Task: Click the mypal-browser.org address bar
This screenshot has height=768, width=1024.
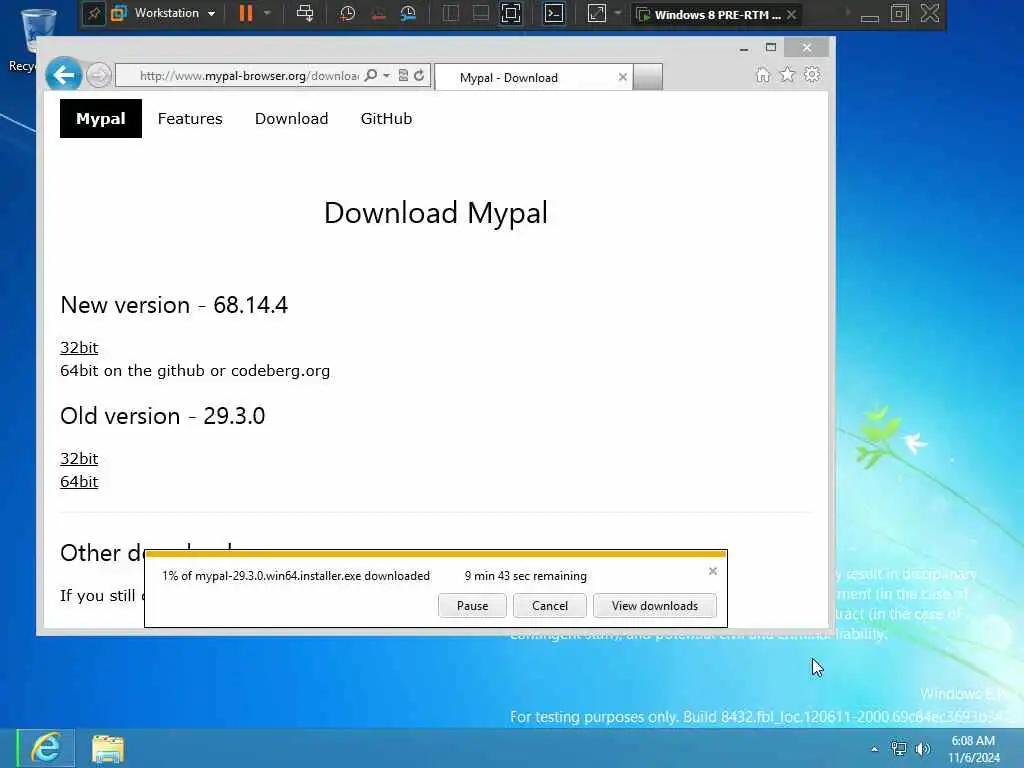Action: point(248,76)
